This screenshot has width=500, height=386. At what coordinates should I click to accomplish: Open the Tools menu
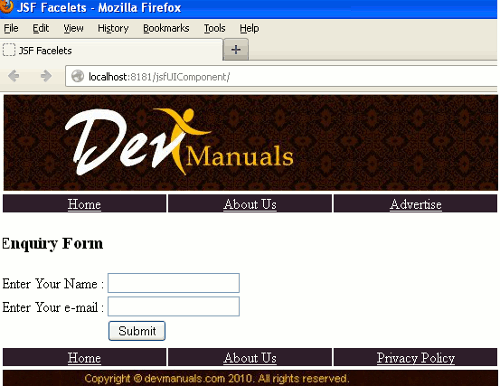click(x=214, y=28)
